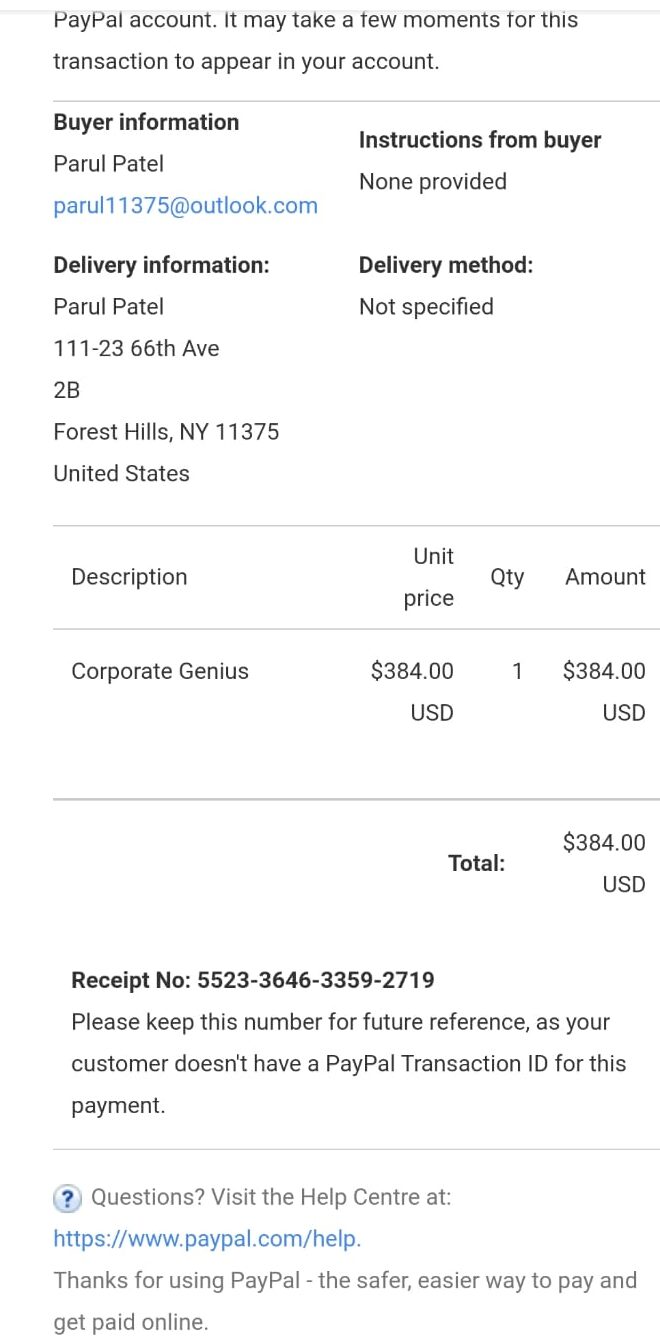Click the Forest Hills, NY 11375 line

pos(166,432)
